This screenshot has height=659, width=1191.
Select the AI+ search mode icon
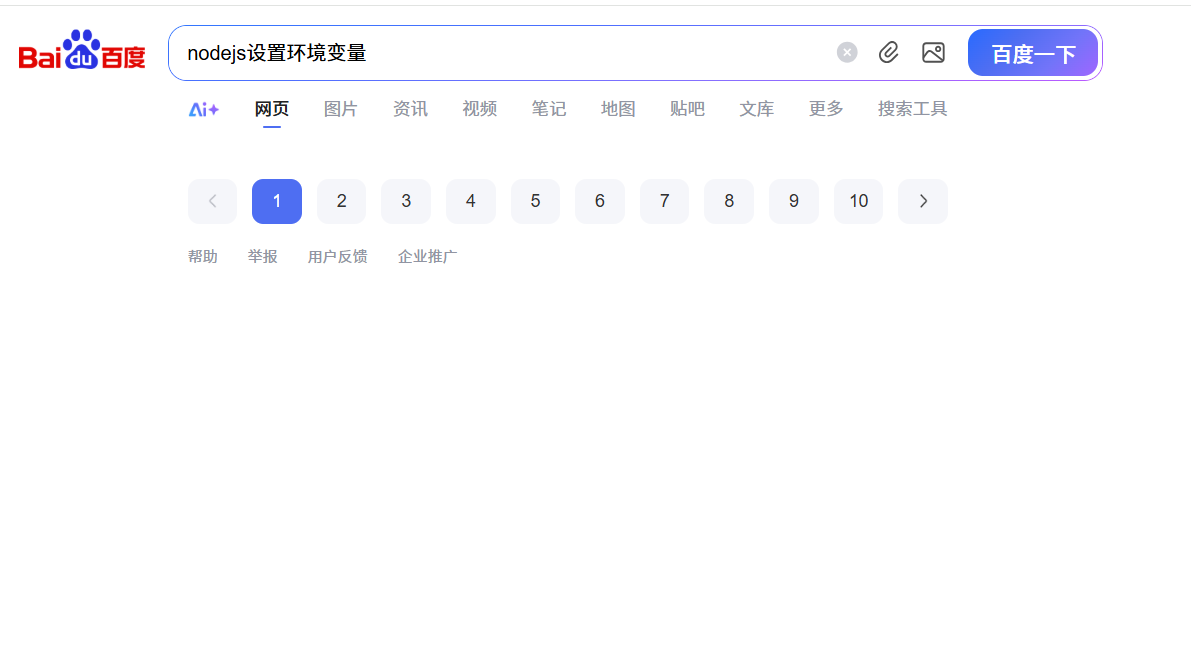point(203,109)
